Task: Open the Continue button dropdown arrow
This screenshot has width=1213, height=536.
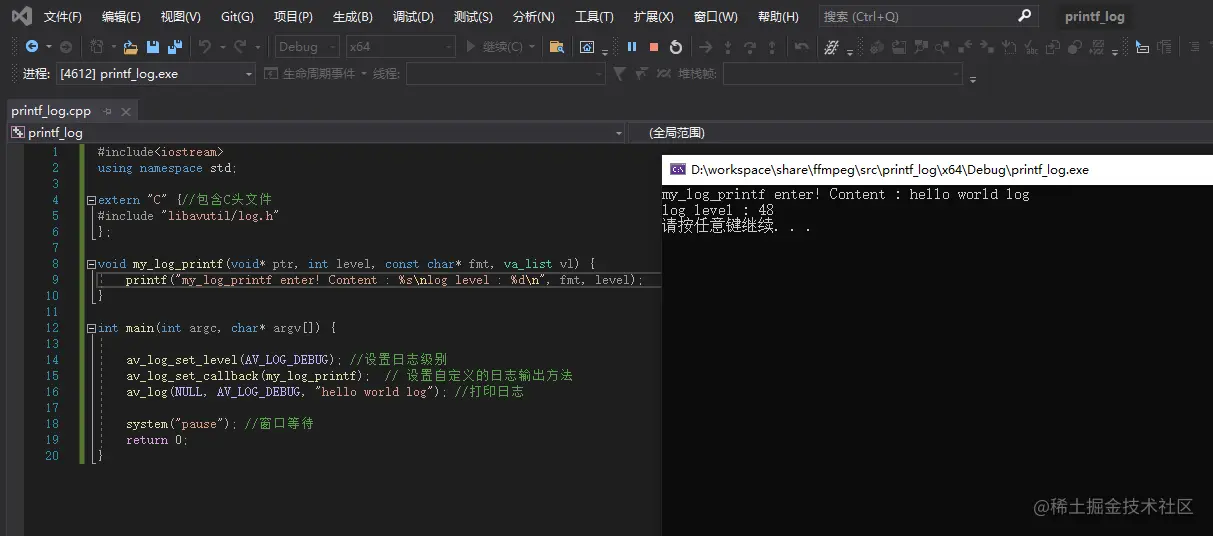Action: click(532, 47)
